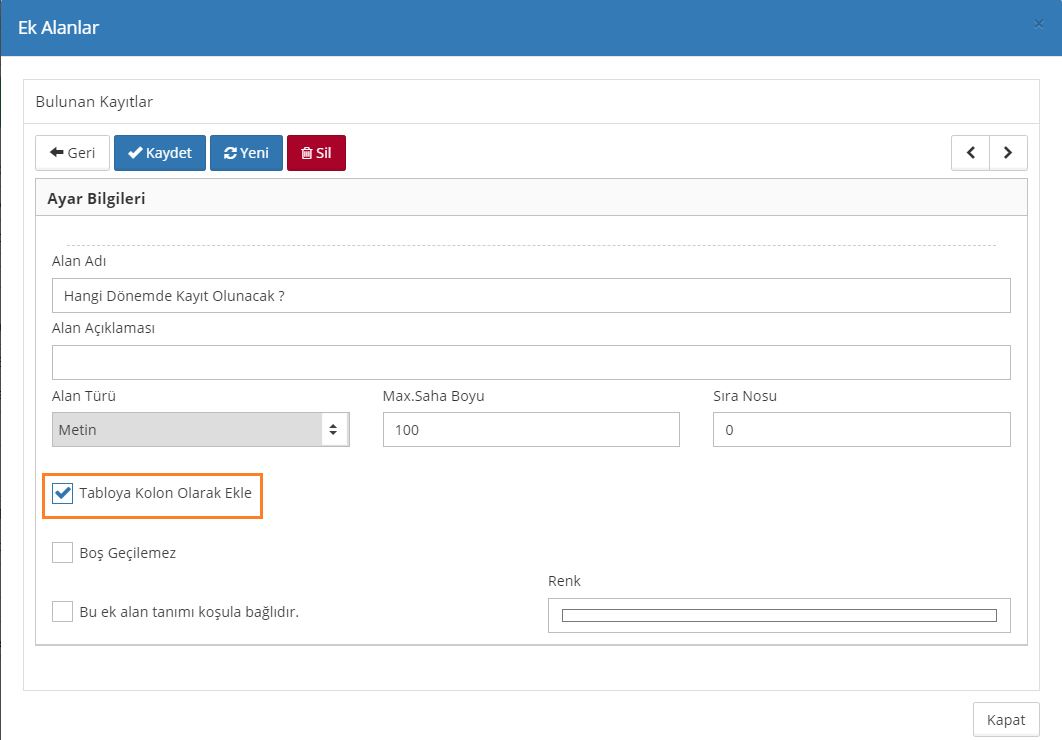Check 'Bu ek alan tanımı koşula bağlıdır'
Screen dimensions: 1062x740
tap(63, 611)
